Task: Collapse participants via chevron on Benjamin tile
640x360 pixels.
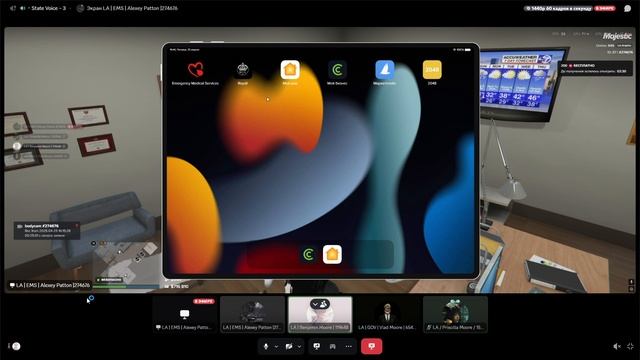Action: point(315,304)
